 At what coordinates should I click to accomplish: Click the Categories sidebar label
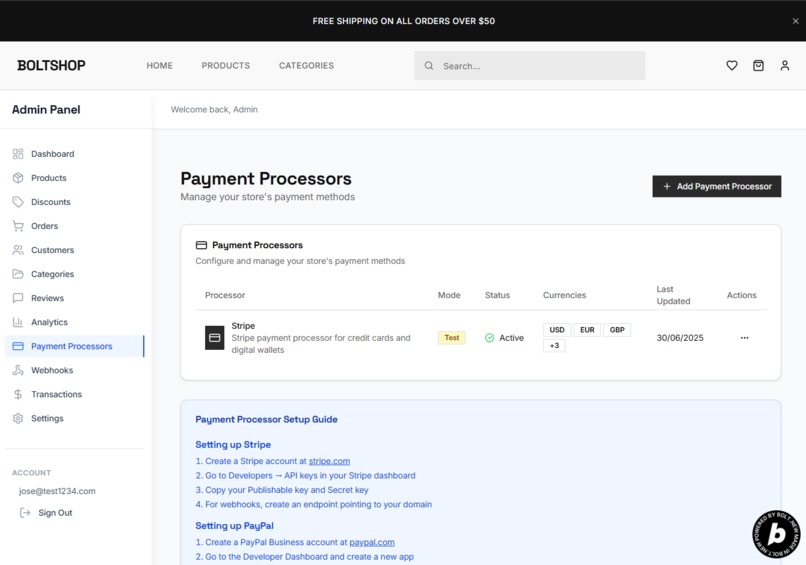52,274
